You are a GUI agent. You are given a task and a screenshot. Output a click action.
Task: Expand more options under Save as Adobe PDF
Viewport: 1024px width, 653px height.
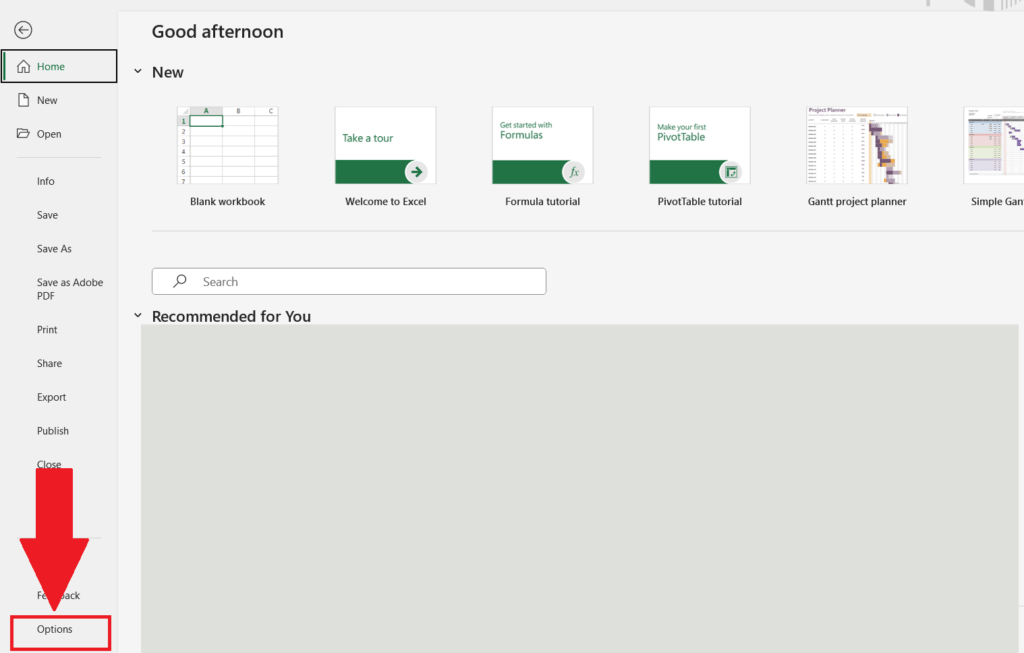coord(69,288)
